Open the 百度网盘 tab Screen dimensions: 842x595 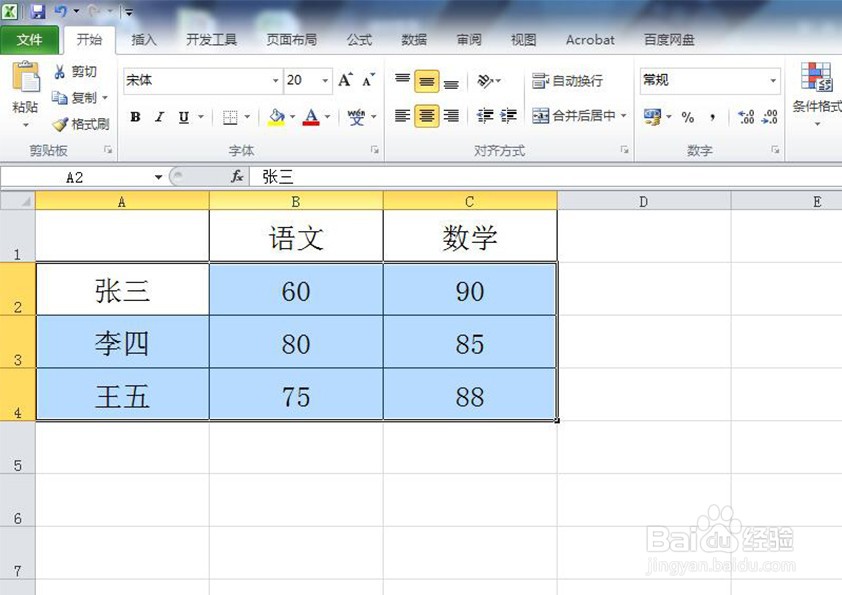669,40
